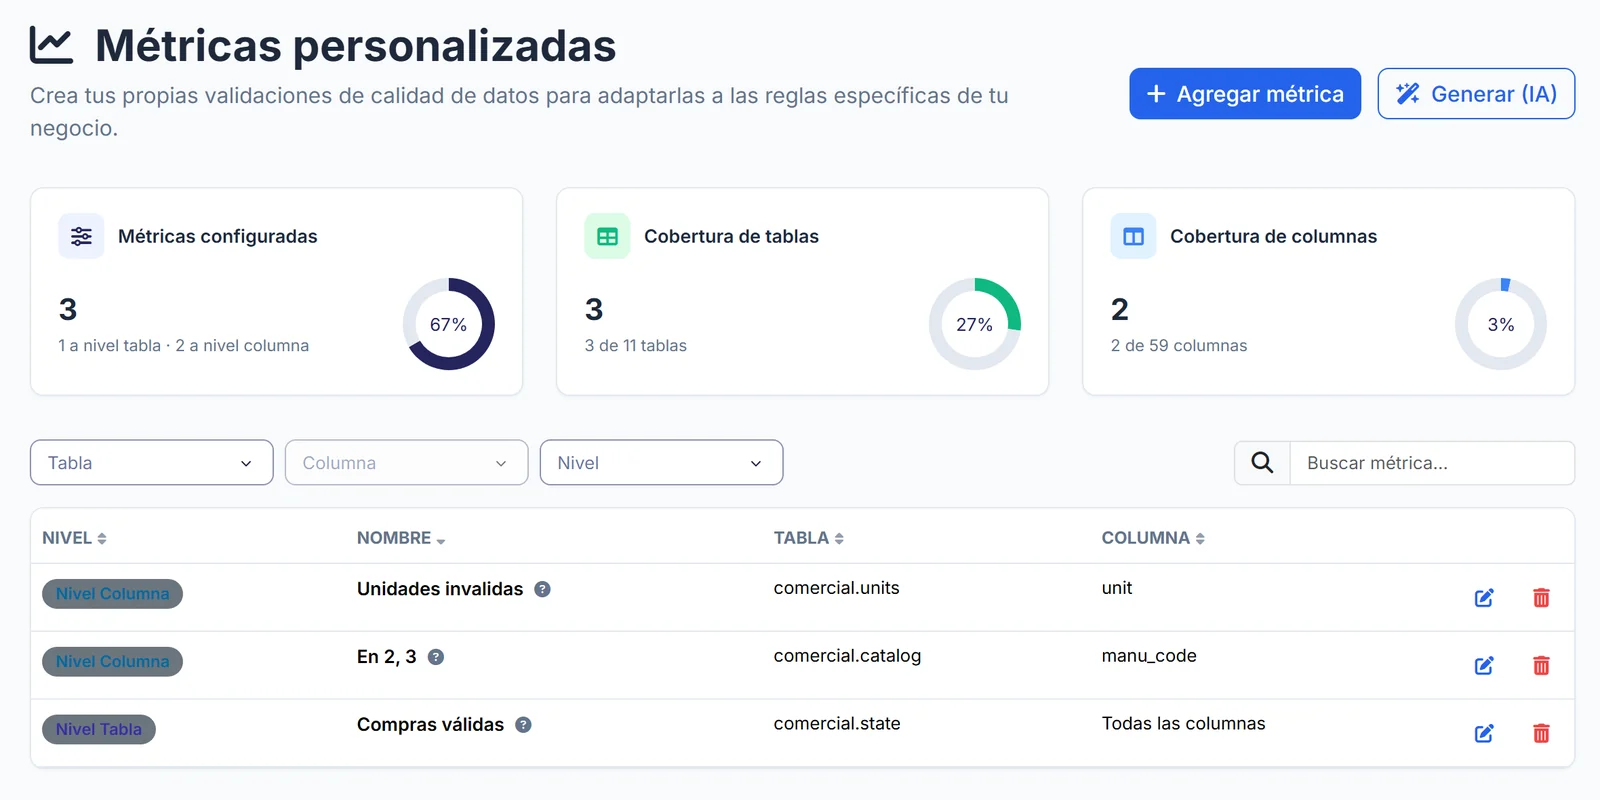
Task: Open the Nivel filter dropdown
Action: (x=661, y=463)
